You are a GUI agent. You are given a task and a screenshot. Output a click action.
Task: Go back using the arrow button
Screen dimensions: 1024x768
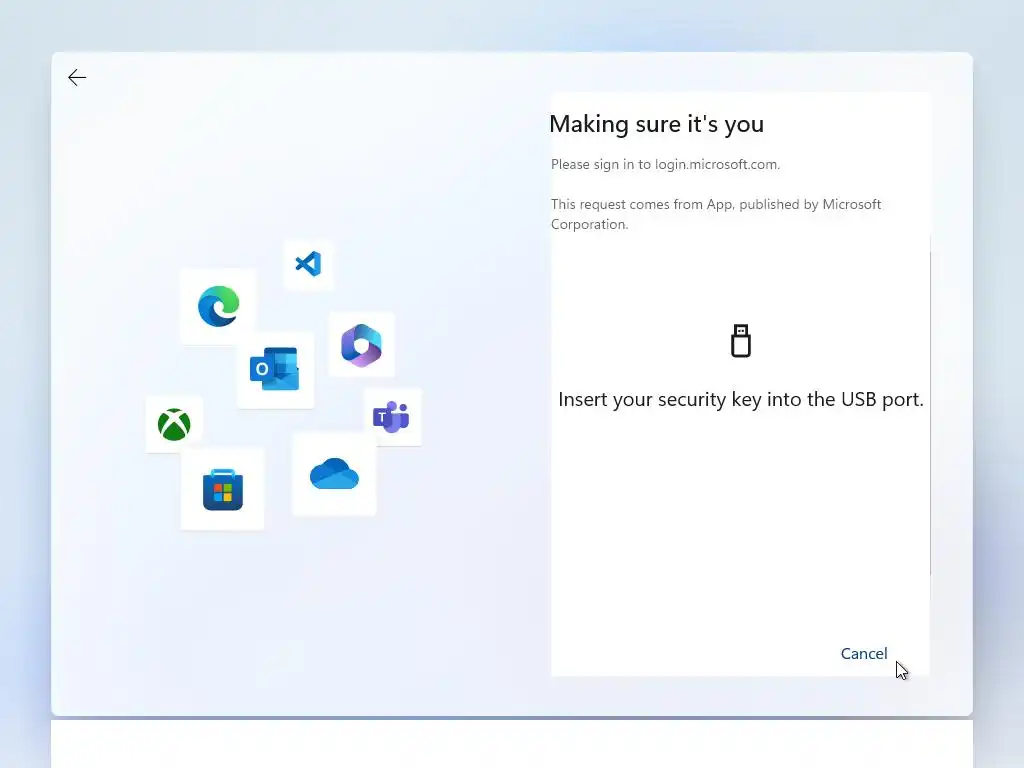77,78
